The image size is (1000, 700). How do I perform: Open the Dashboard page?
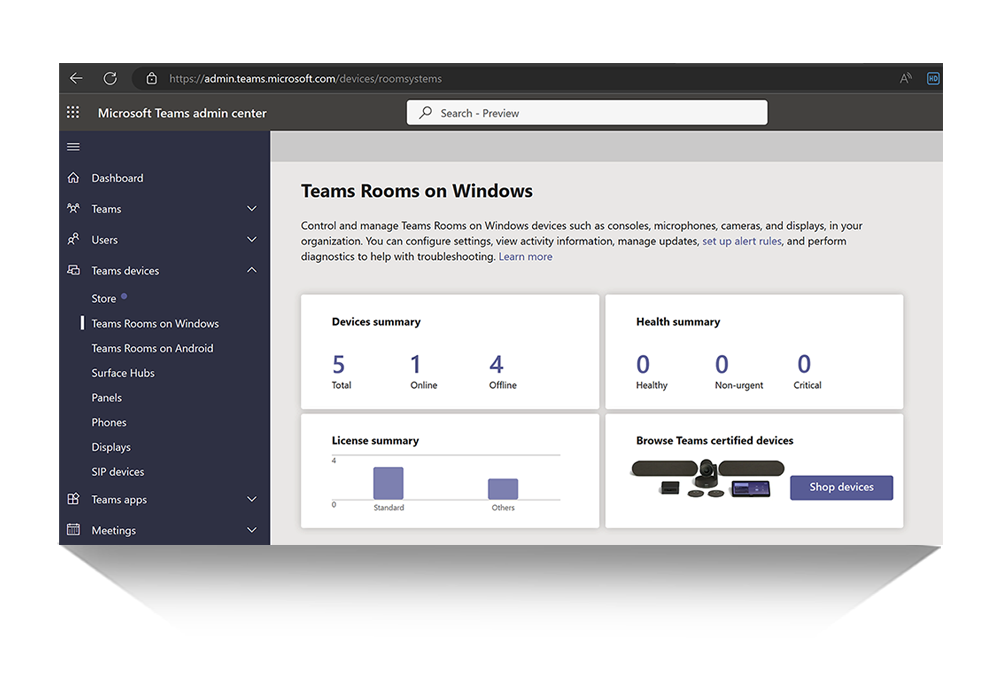click(117, 178)
